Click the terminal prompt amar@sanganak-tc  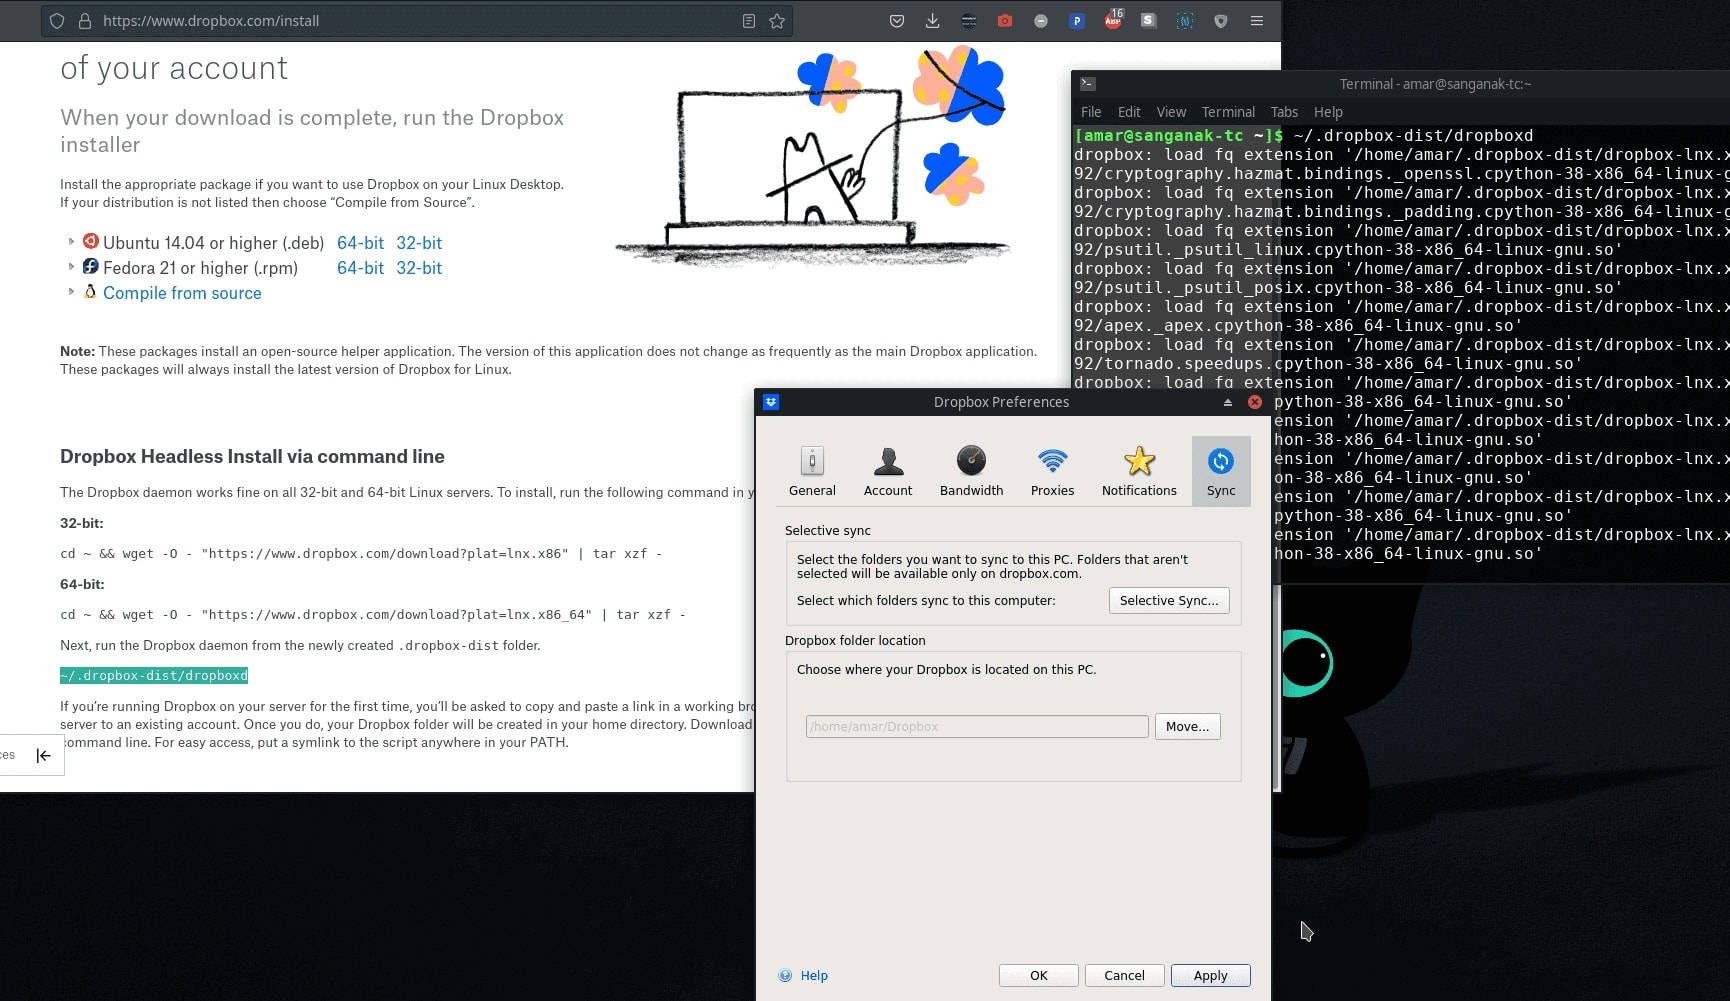pyautogui.click(x=1178, y=135)
